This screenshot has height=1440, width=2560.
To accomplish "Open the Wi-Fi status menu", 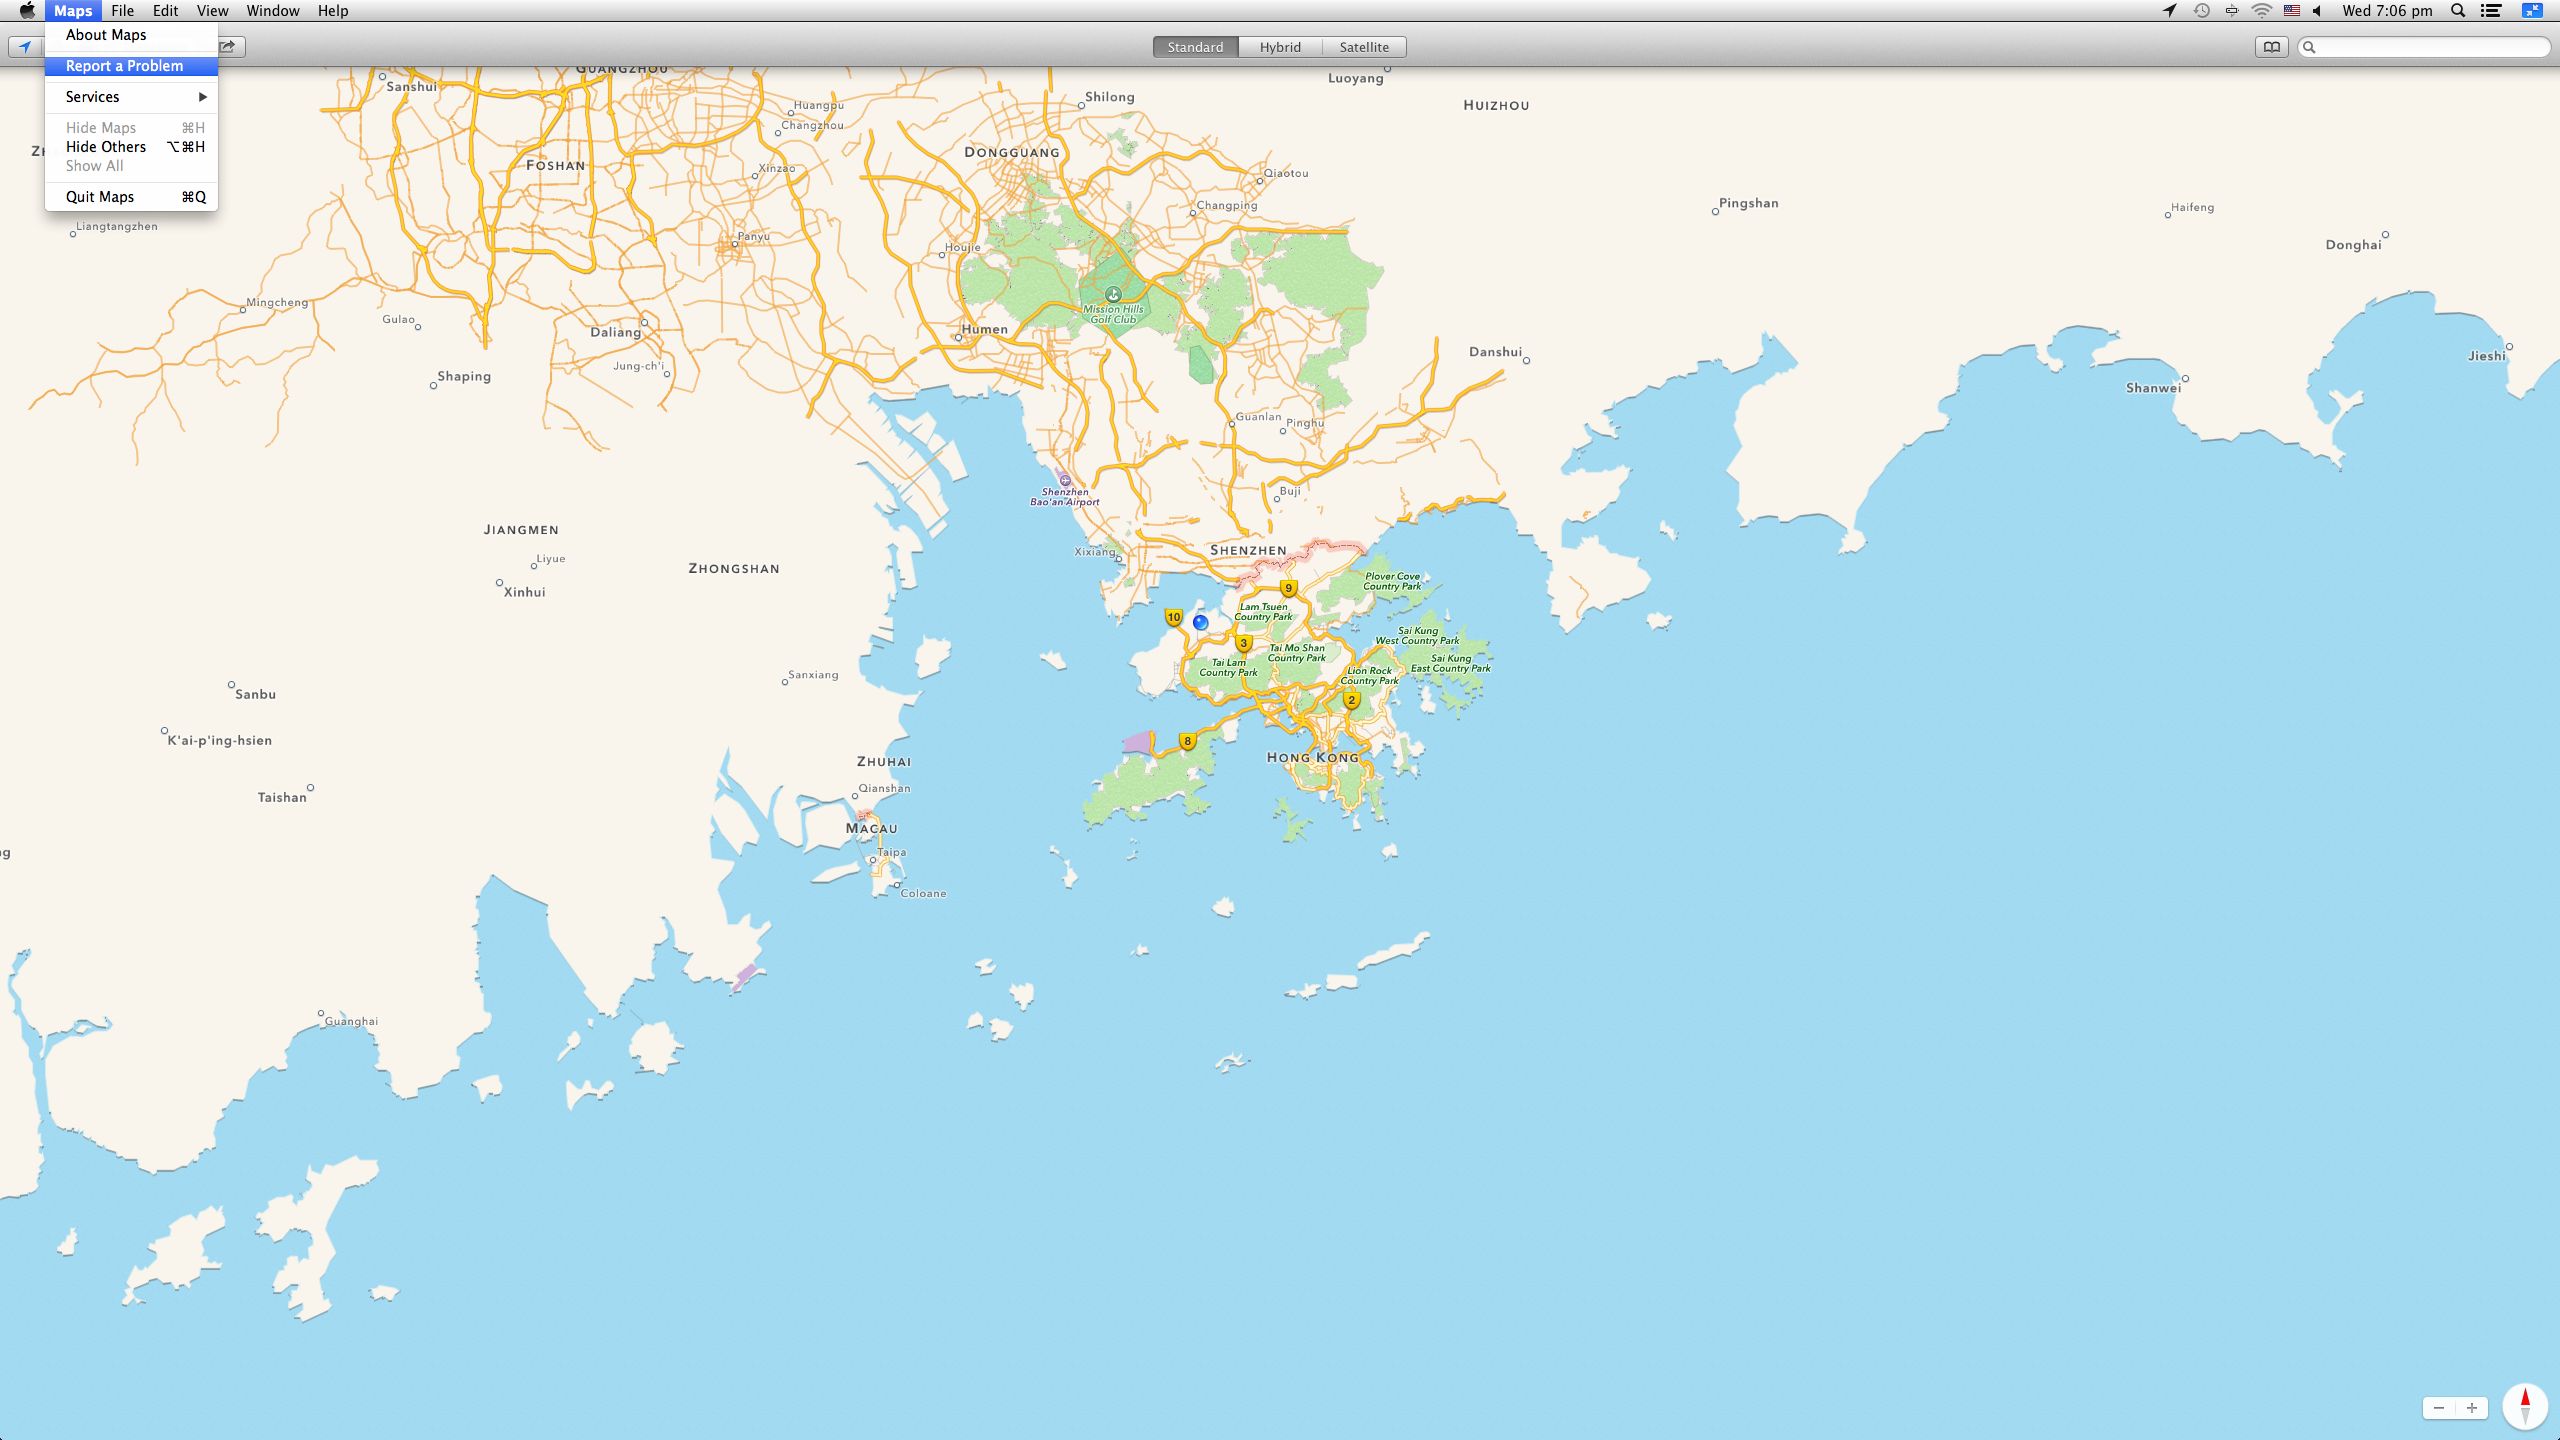I will [2261, 11].
